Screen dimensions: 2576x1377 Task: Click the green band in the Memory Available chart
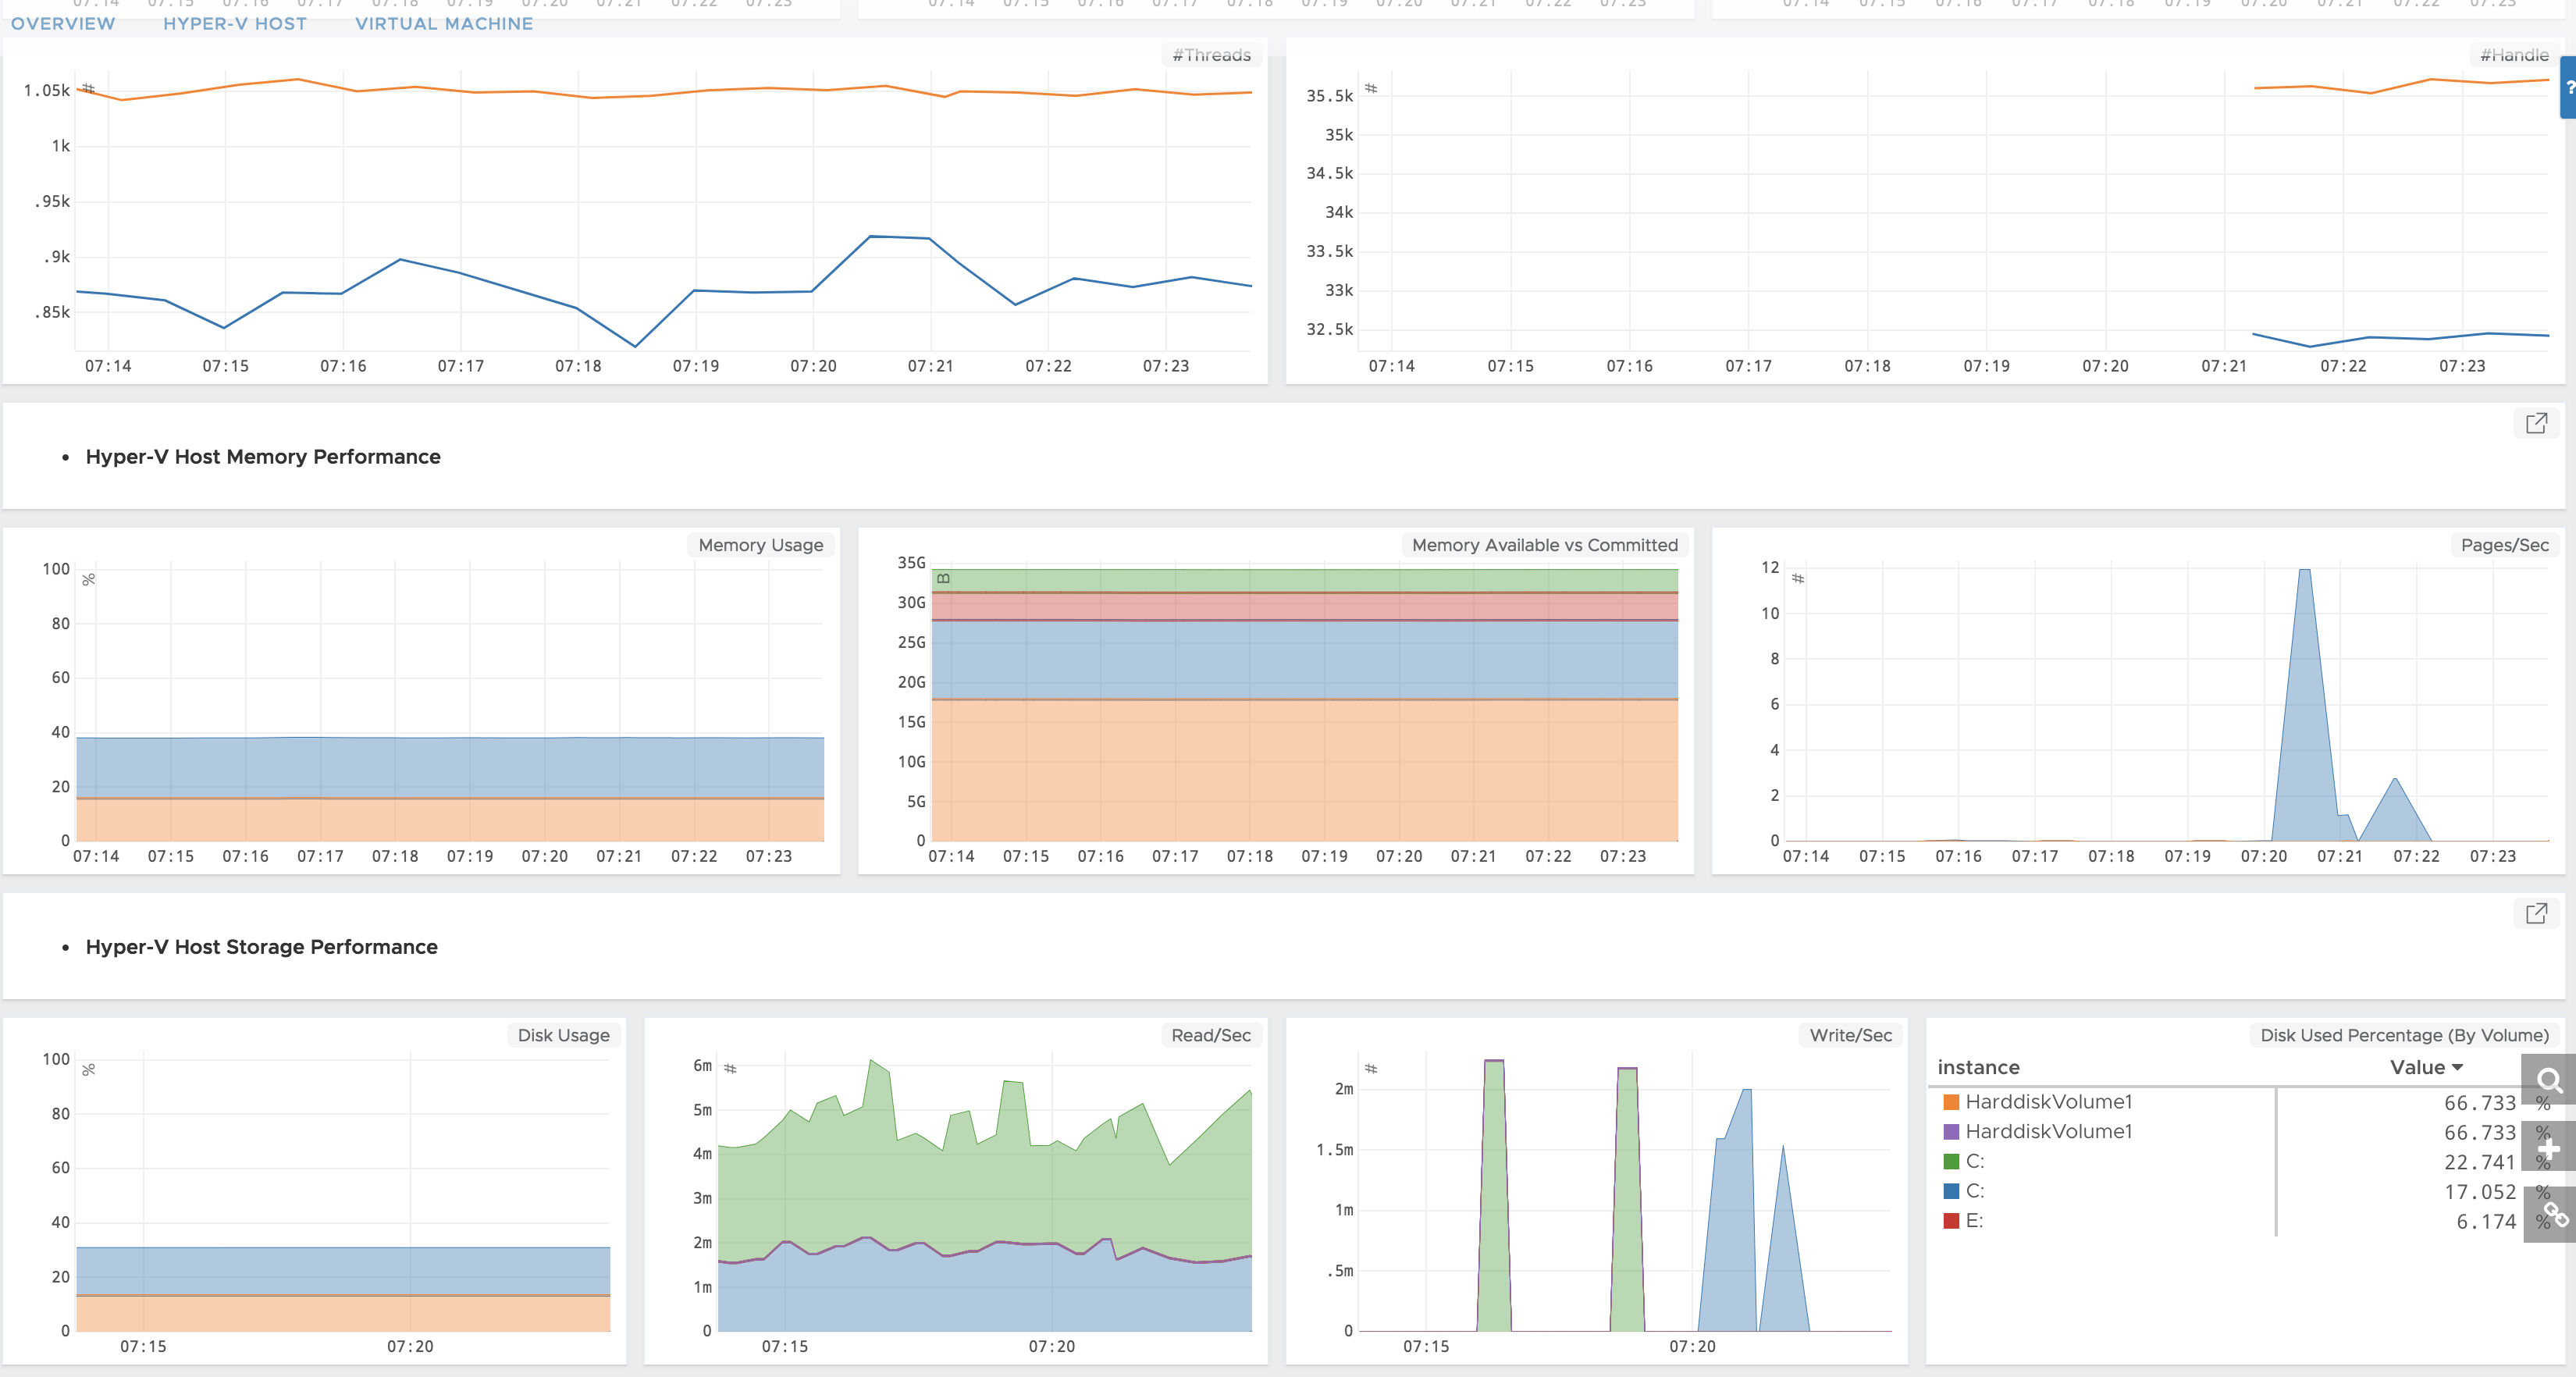point(1305,580)
